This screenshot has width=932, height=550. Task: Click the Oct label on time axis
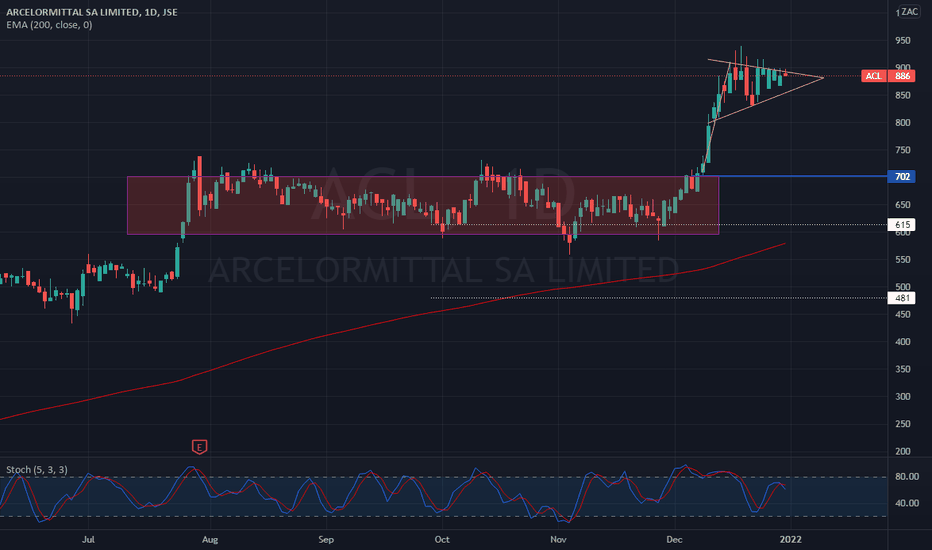pyautogui.click(x=442, y=540)
